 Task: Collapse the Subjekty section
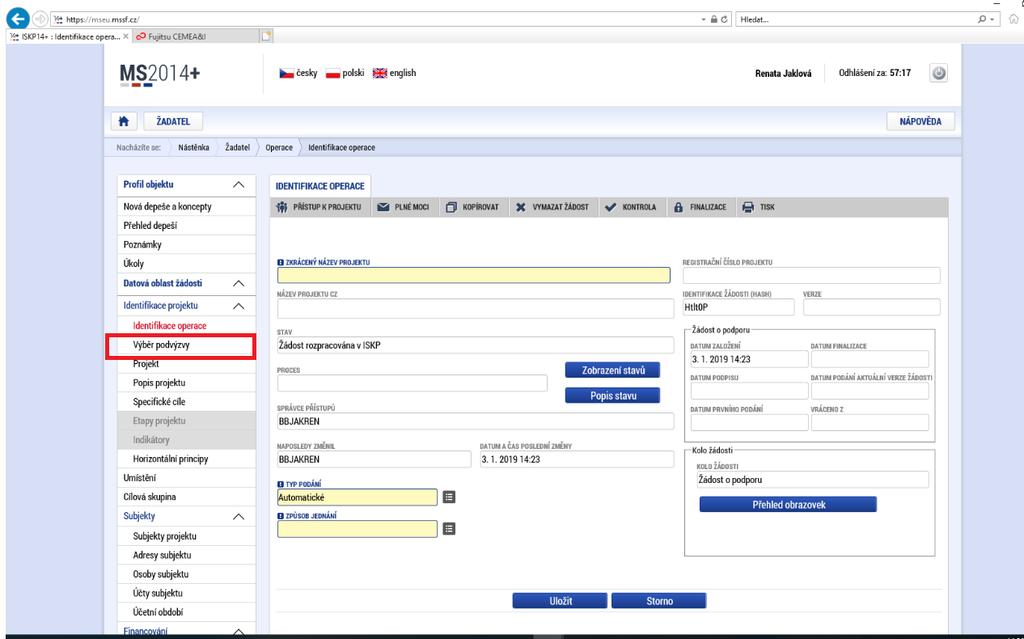tap(238, 516)
